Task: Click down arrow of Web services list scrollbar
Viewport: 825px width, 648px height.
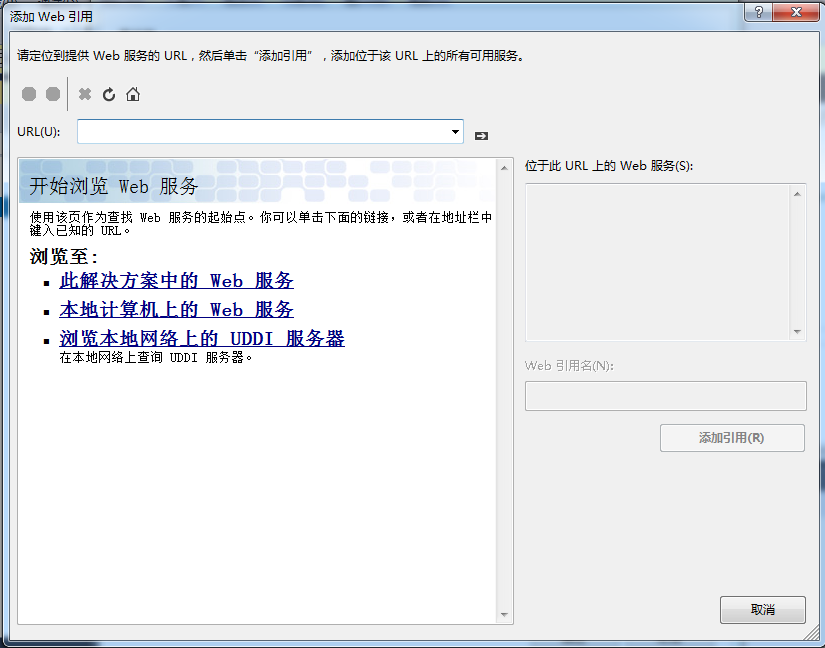Action: (797, 332)
